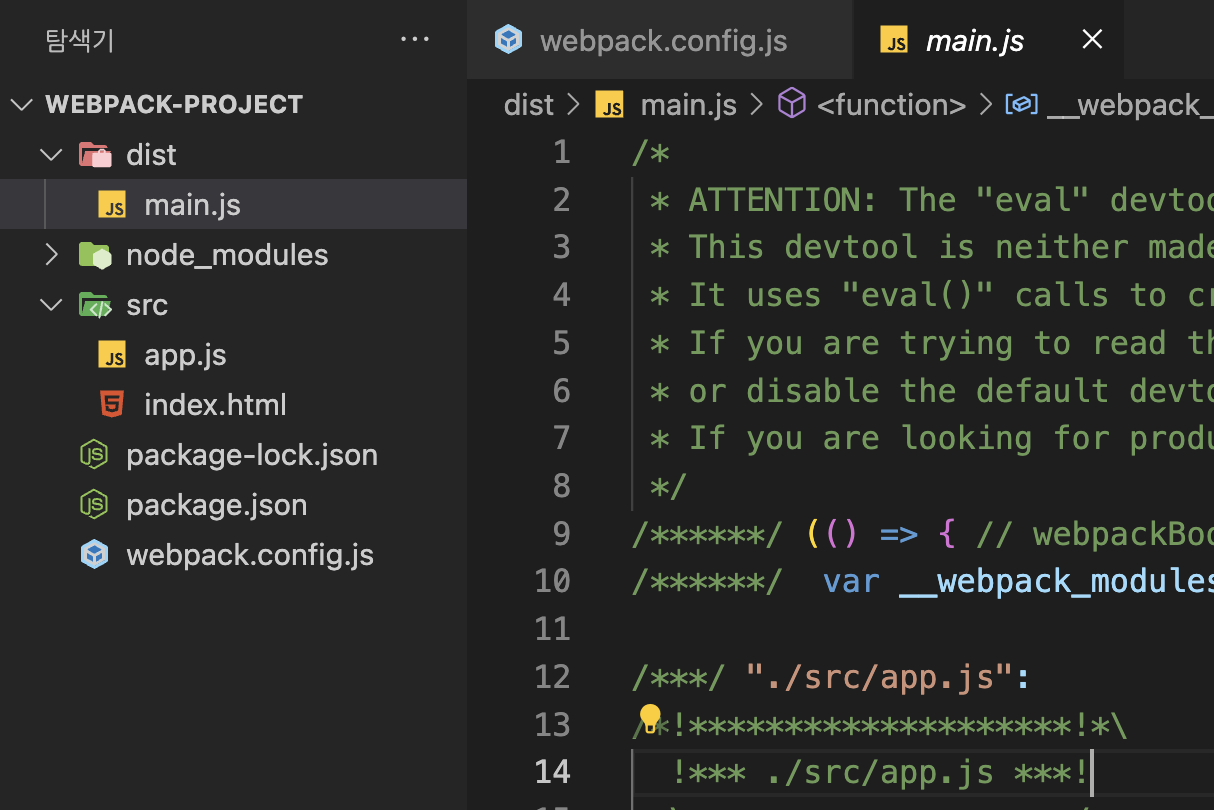
Task: Expand the node_modules folder chevron
Action: click(x=51, y=255)
